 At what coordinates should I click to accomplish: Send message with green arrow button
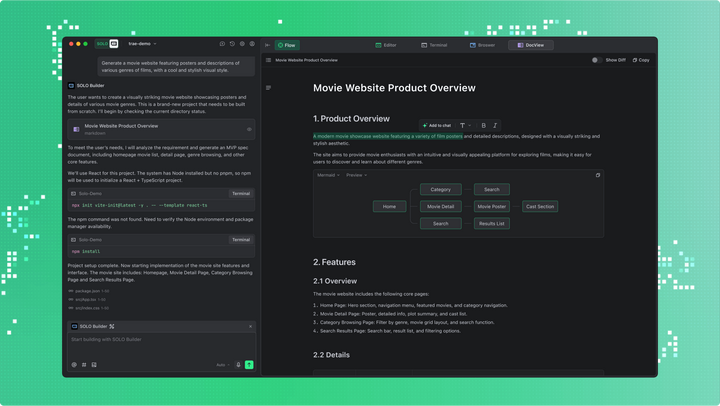pos(249,365)
